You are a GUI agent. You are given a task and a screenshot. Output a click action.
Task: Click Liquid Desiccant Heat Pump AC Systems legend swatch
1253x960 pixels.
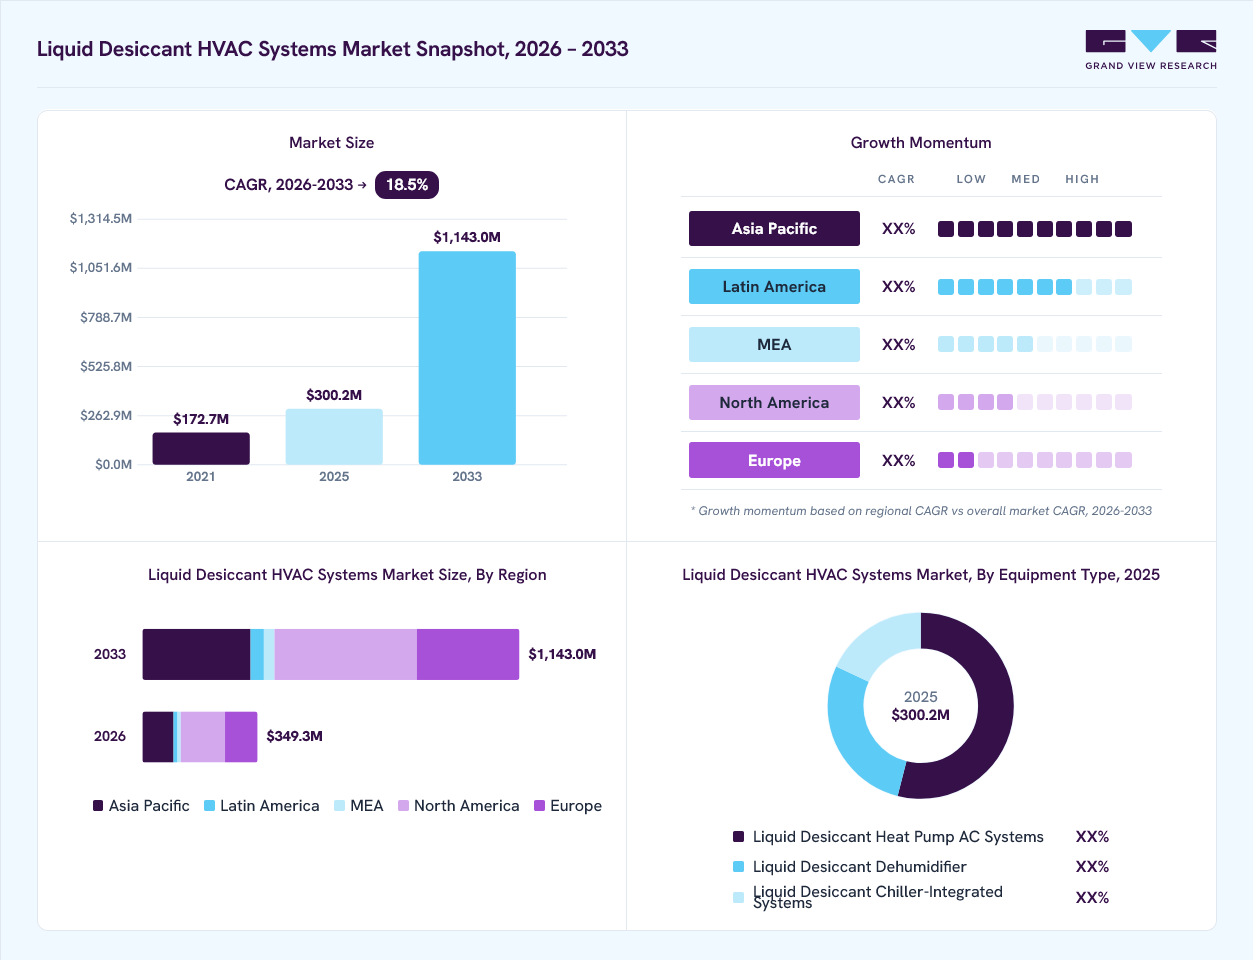pyautogui.click(x=738, y=837)
